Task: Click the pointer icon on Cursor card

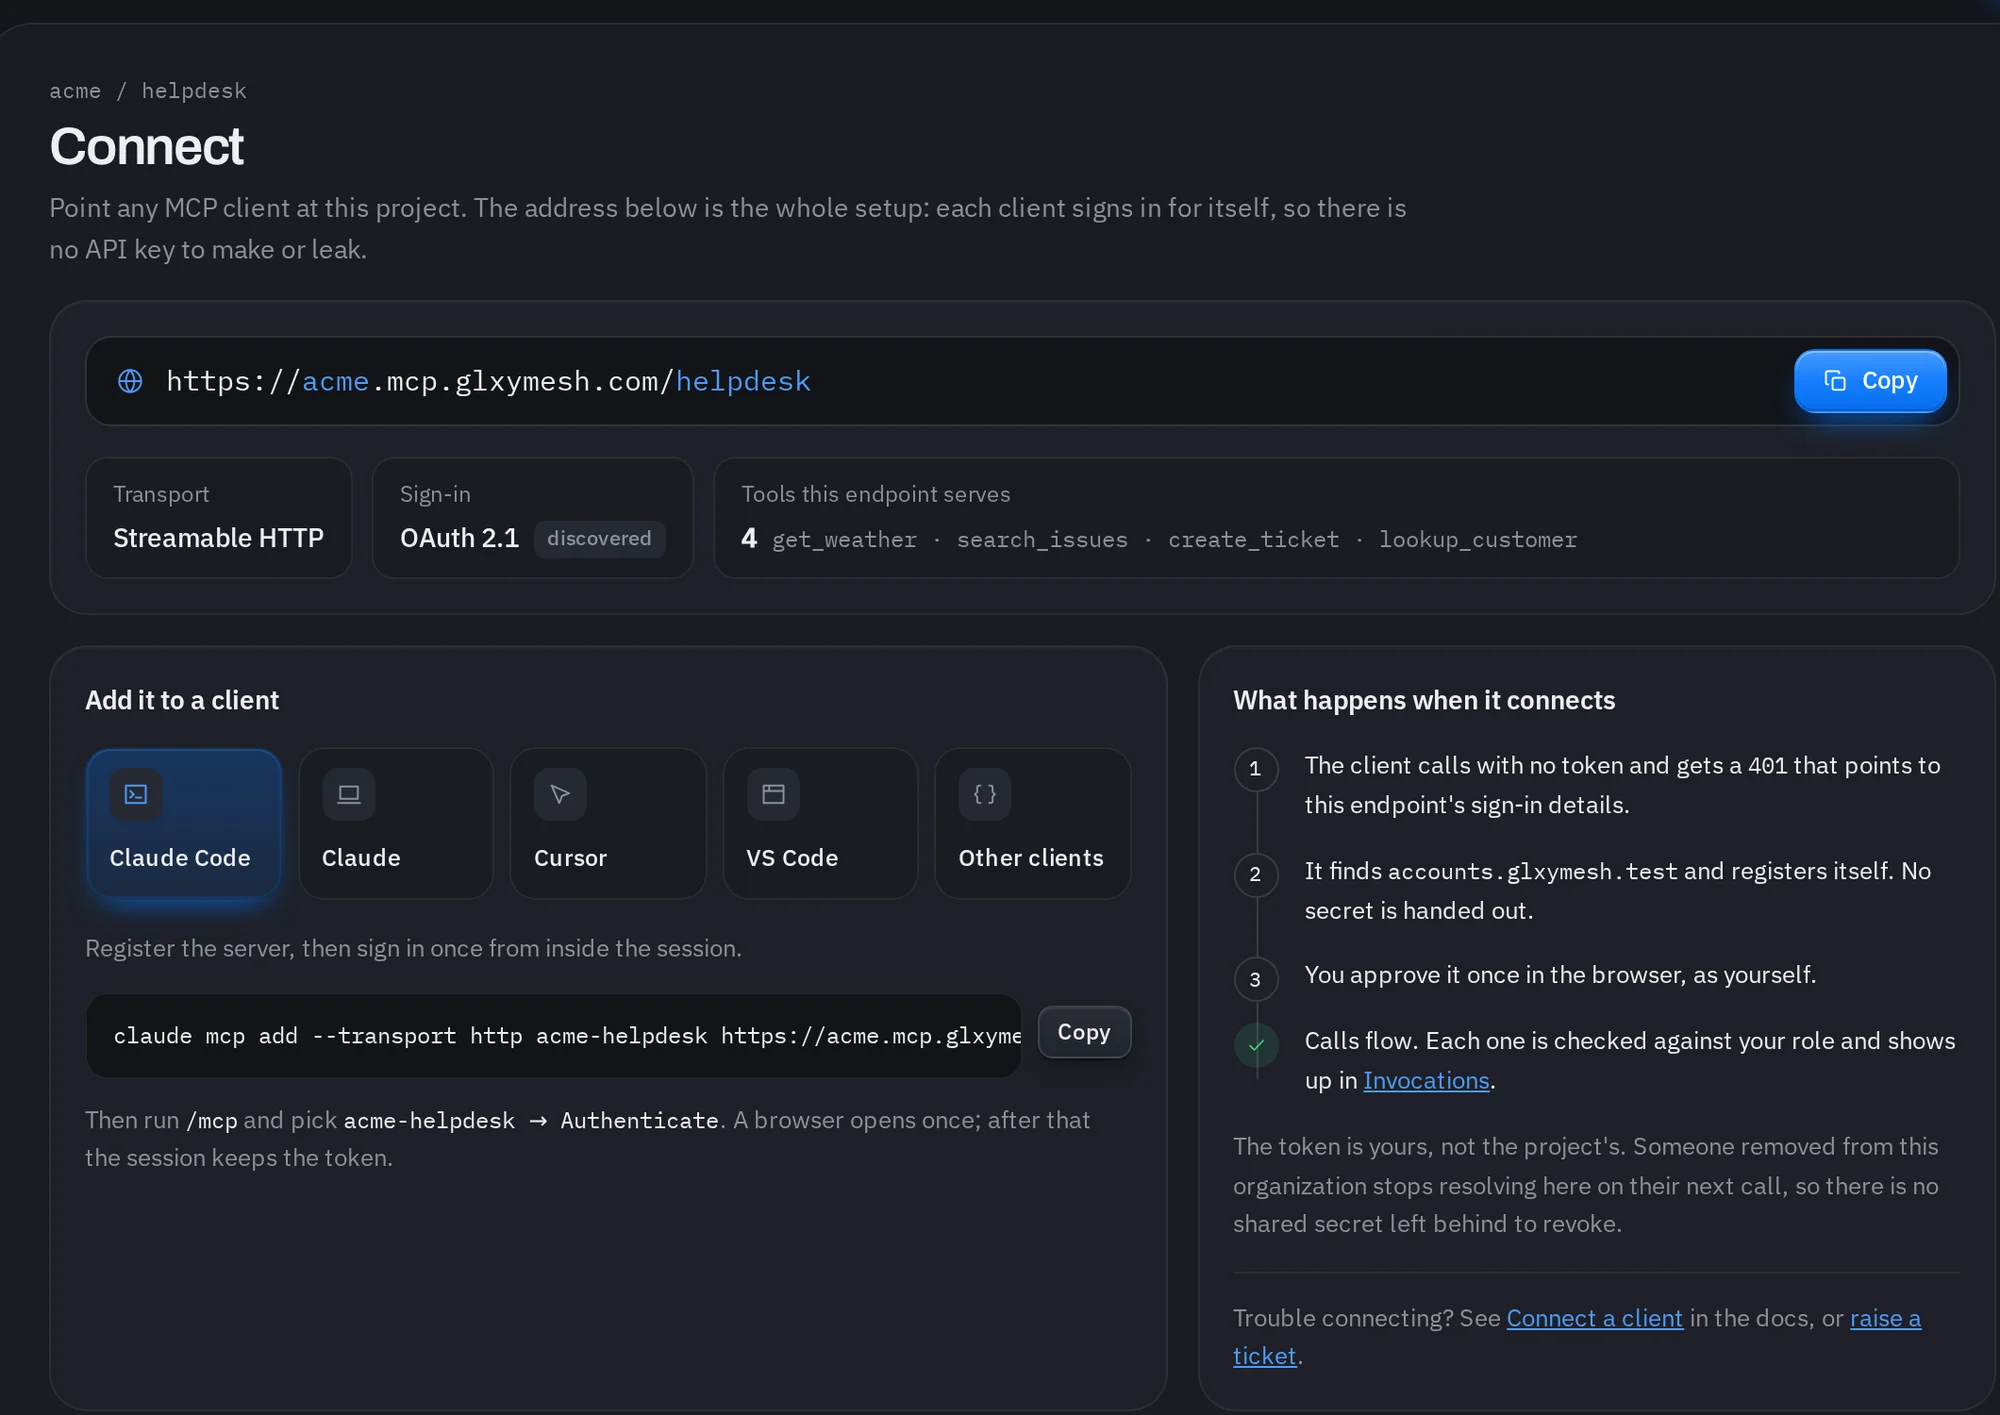Action: (x=560, y=794)
